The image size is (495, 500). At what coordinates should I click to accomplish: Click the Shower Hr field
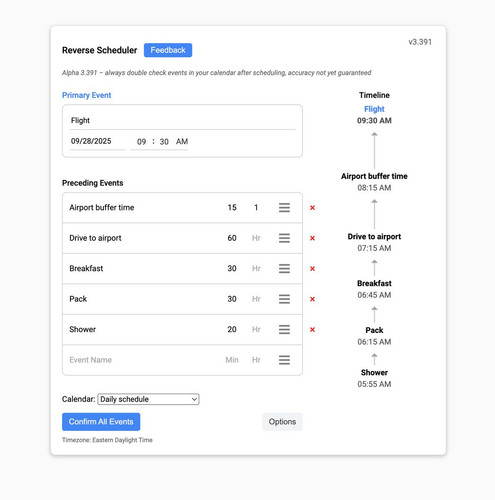(x=256, y=329)
